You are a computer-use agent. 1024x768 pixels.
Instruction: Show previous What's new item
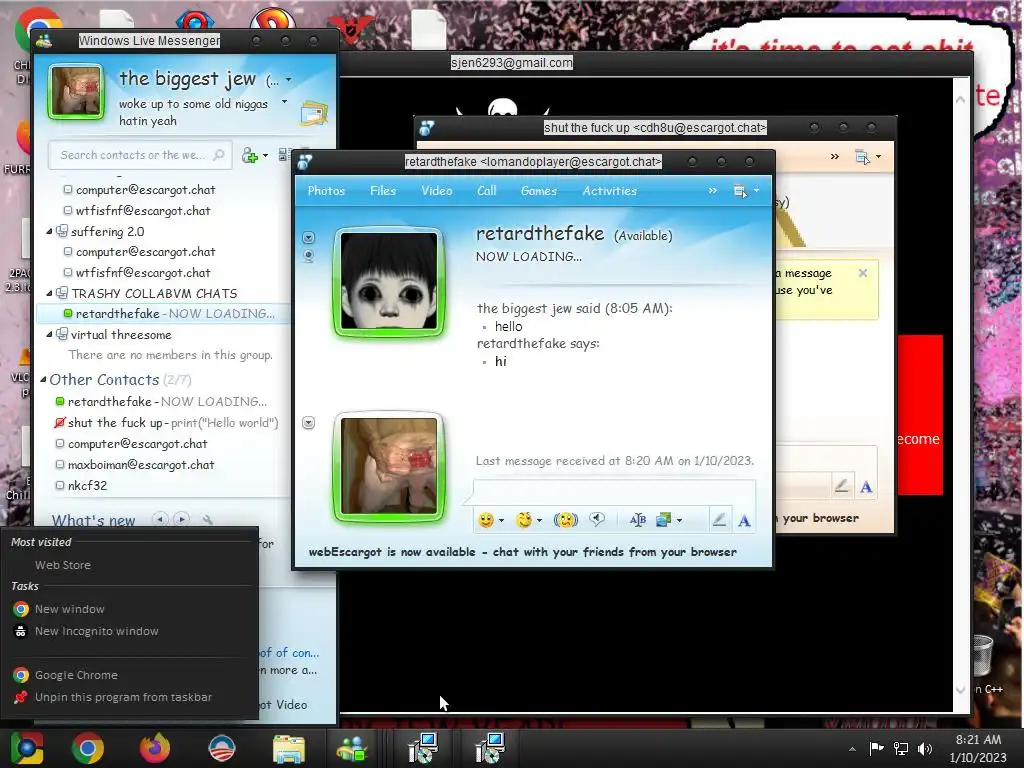click(x=159, y=519)
